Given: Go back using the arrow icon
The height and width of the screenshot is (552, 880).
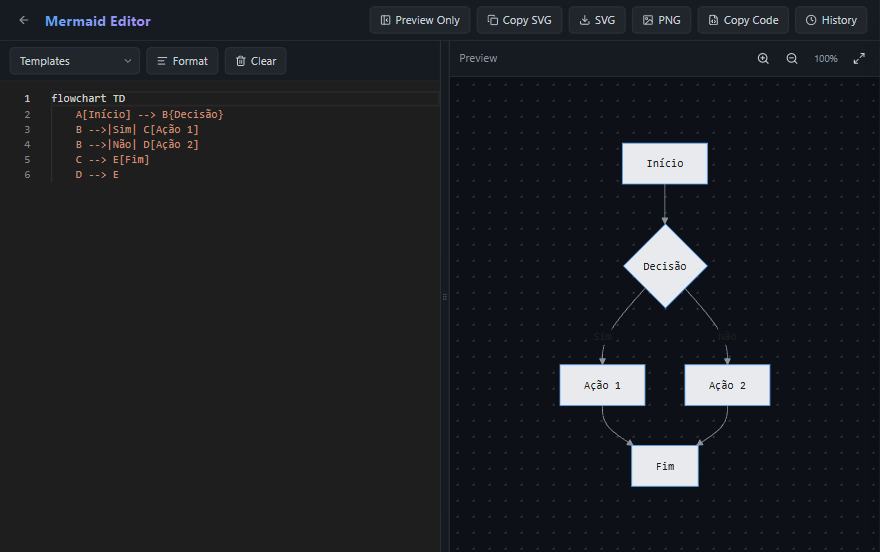Looking at the screenshot, I should [x=24, y=20].
